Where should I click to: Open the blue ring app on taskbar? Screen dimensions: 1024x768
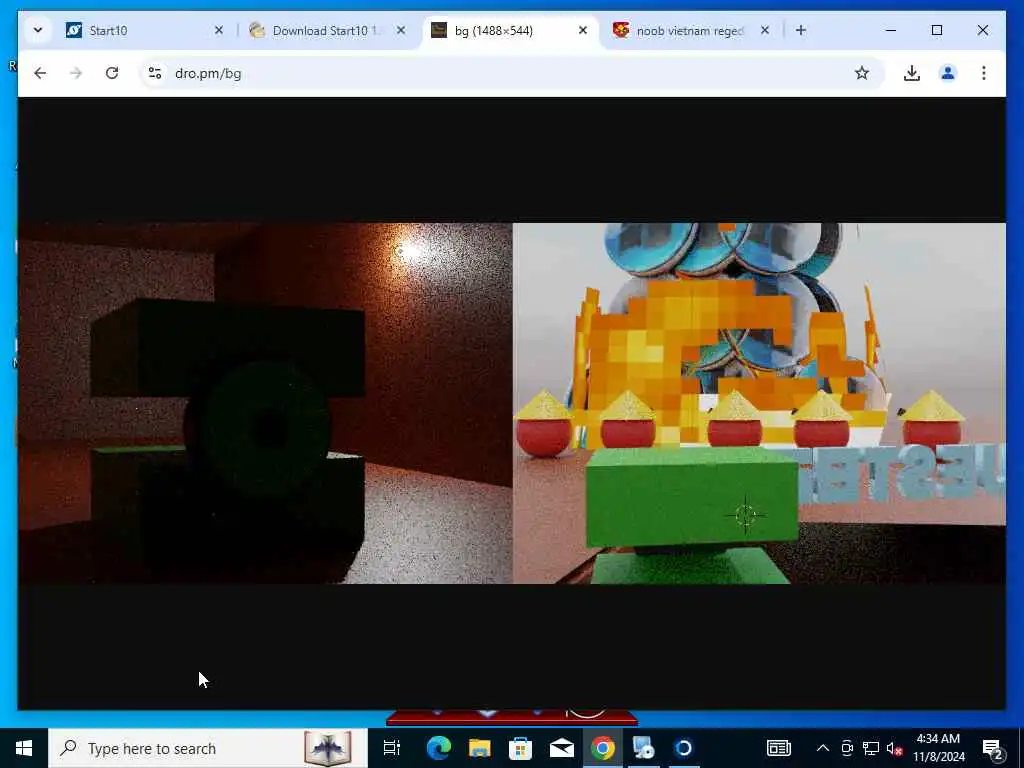[x=684, y=748]
